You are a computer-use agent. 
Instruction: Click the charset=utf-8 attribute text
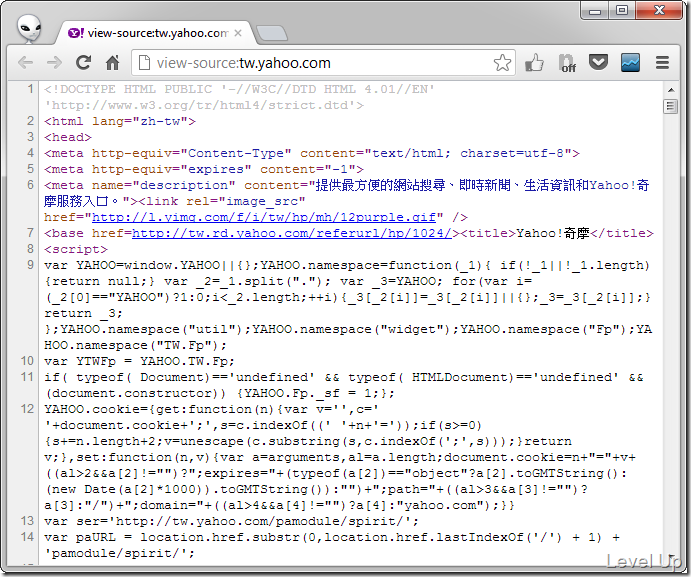pos(515,153)
